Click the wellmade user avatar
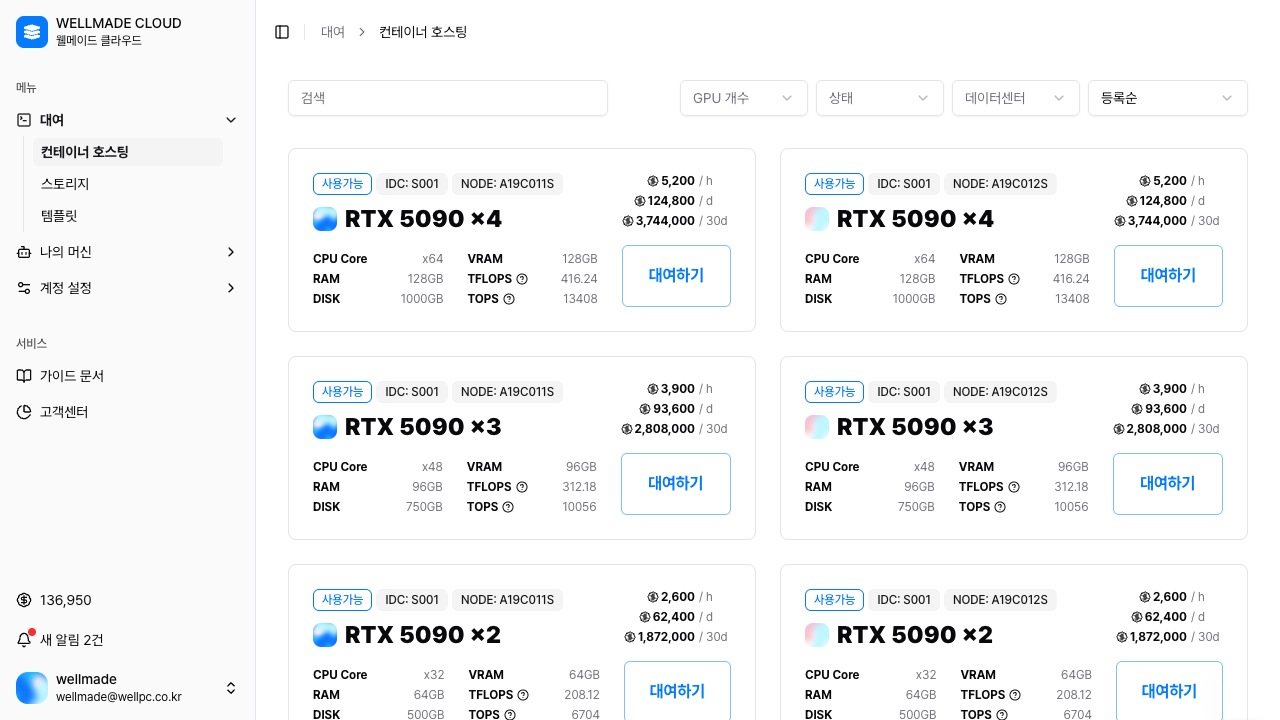This screenshot has height=720, width=1280. 32,688
